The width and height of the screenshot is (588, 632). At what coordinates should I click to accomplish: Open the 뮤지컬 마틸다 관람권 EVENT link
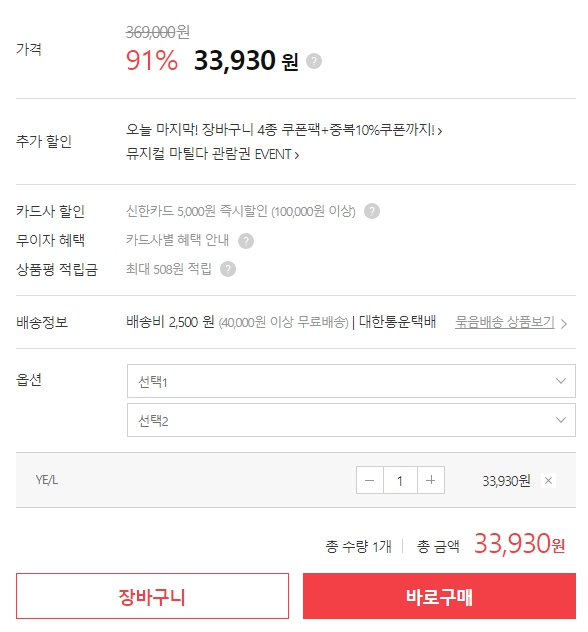tap(212, 154)
